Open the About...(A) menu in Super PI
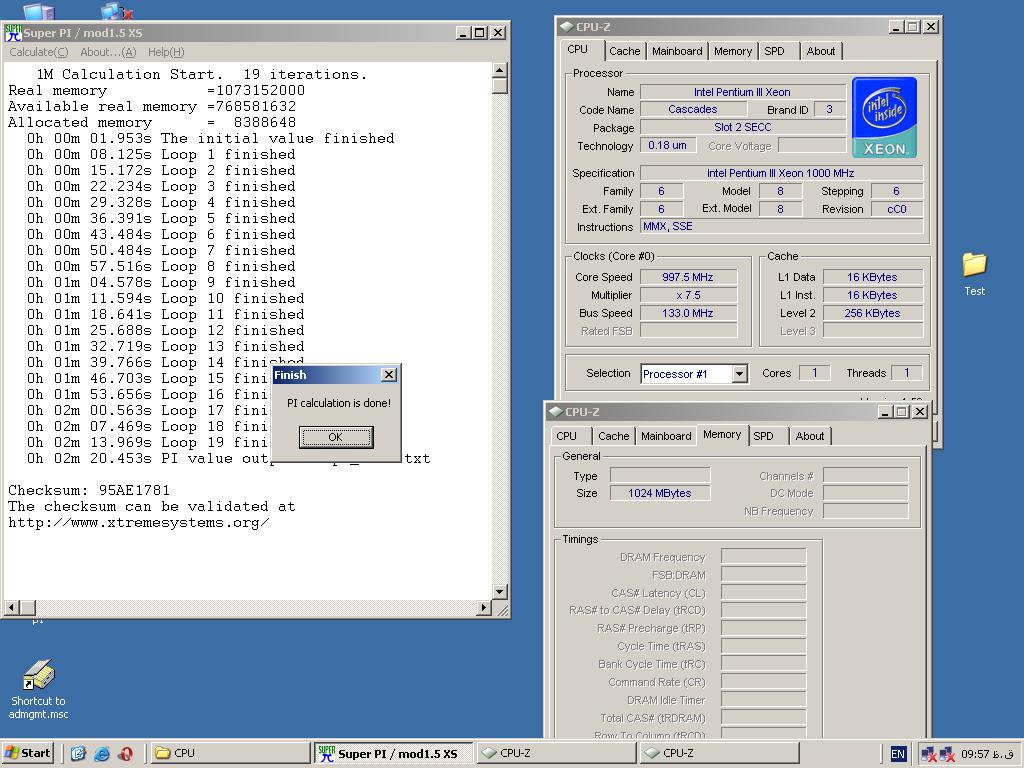Image resolution: width=1024 pixels, height=768 pixels. 108,52
